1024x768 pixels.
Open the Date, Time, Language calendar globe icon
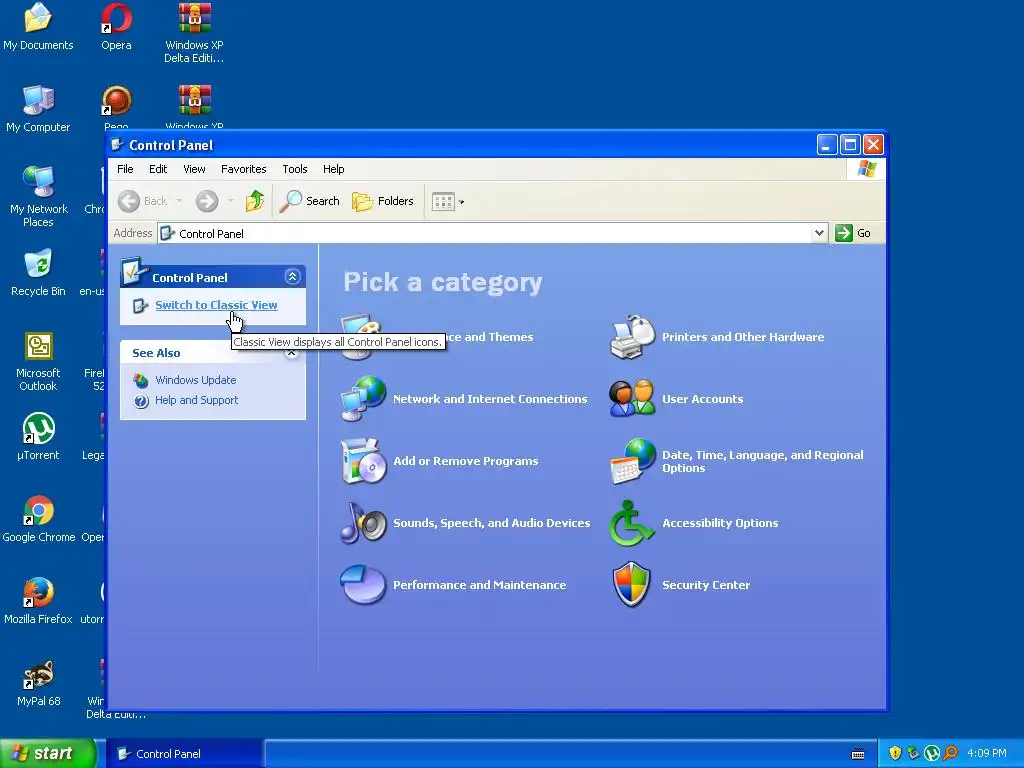point(632,461)
